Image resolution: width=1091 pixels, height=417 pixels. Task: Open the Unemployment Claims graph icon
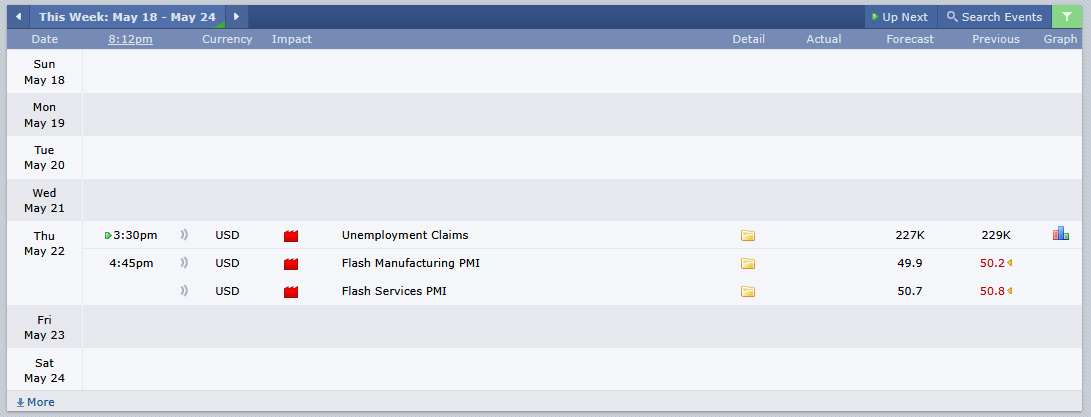point(1060,234)
